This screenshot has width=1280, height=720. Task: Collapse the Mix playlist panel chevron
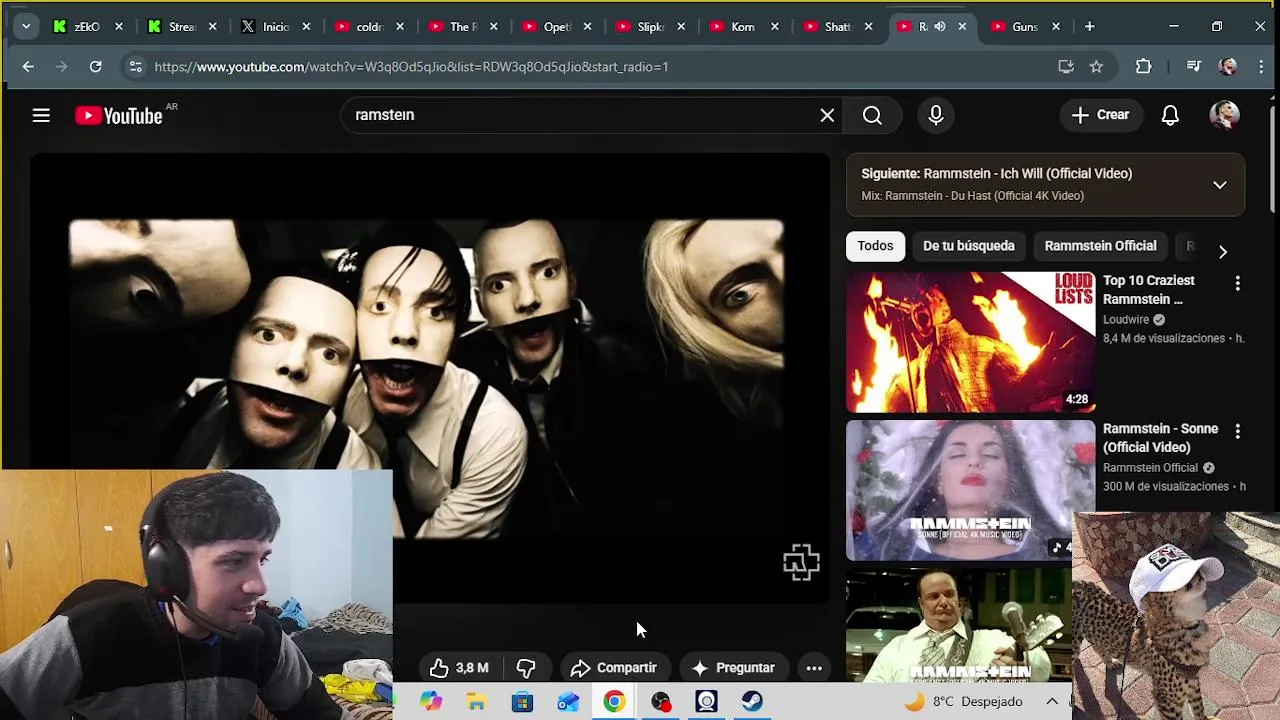coord(1219,185)
